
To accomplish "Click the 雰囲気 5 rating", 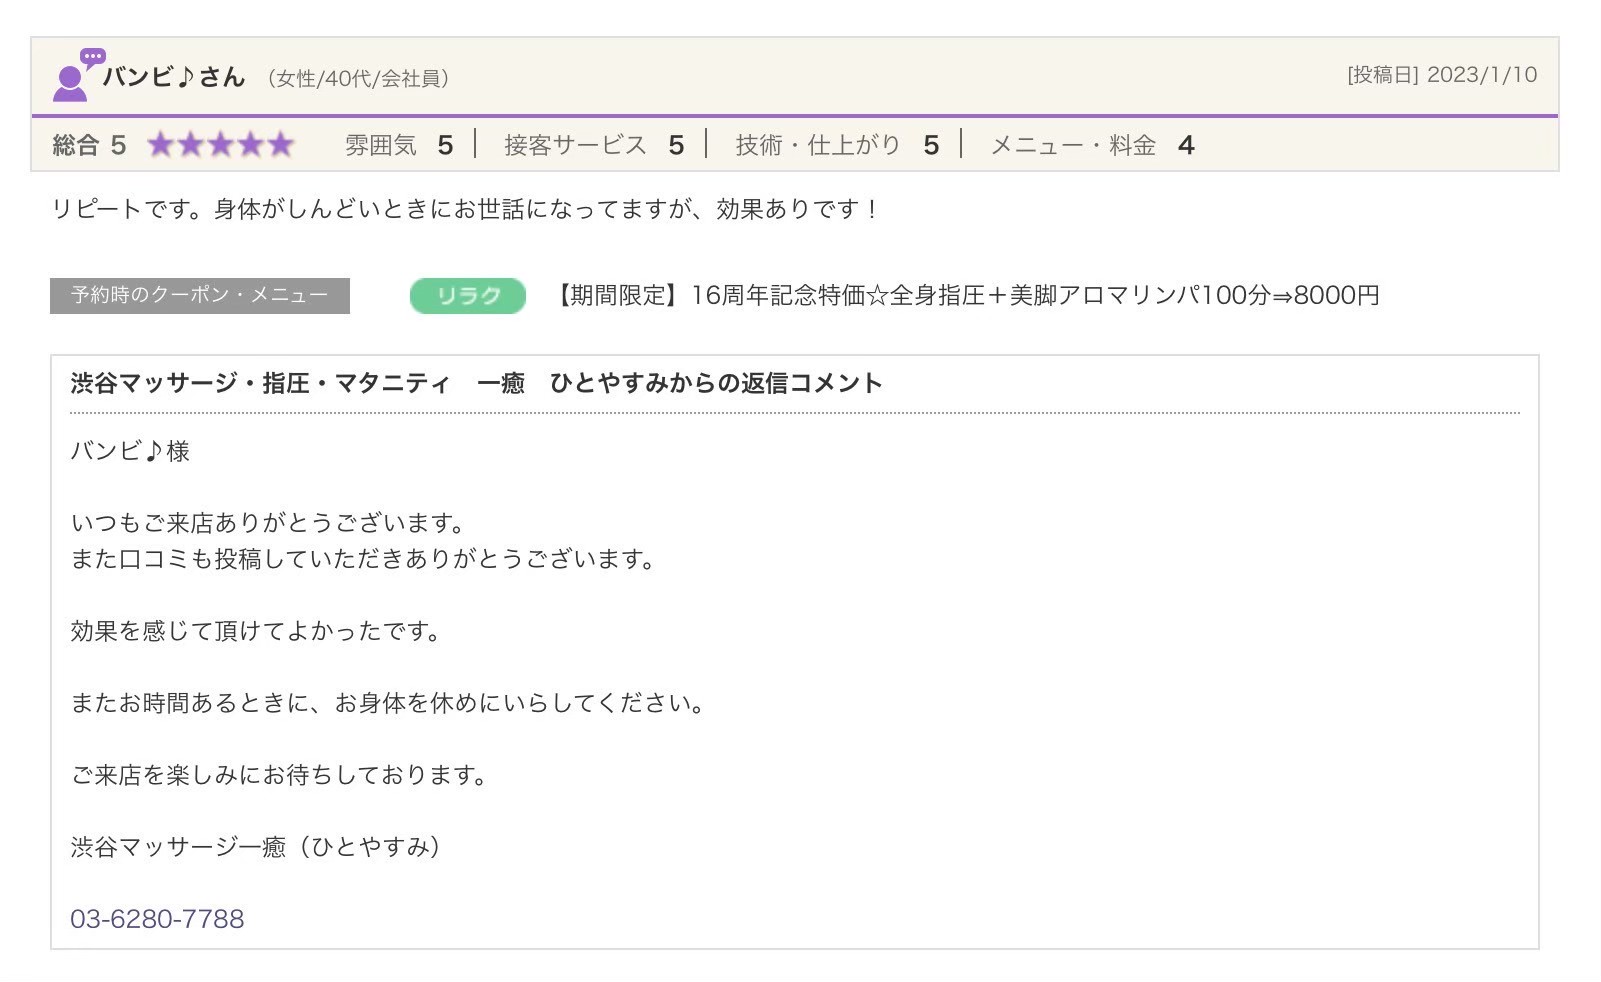I will pos(399,146).
